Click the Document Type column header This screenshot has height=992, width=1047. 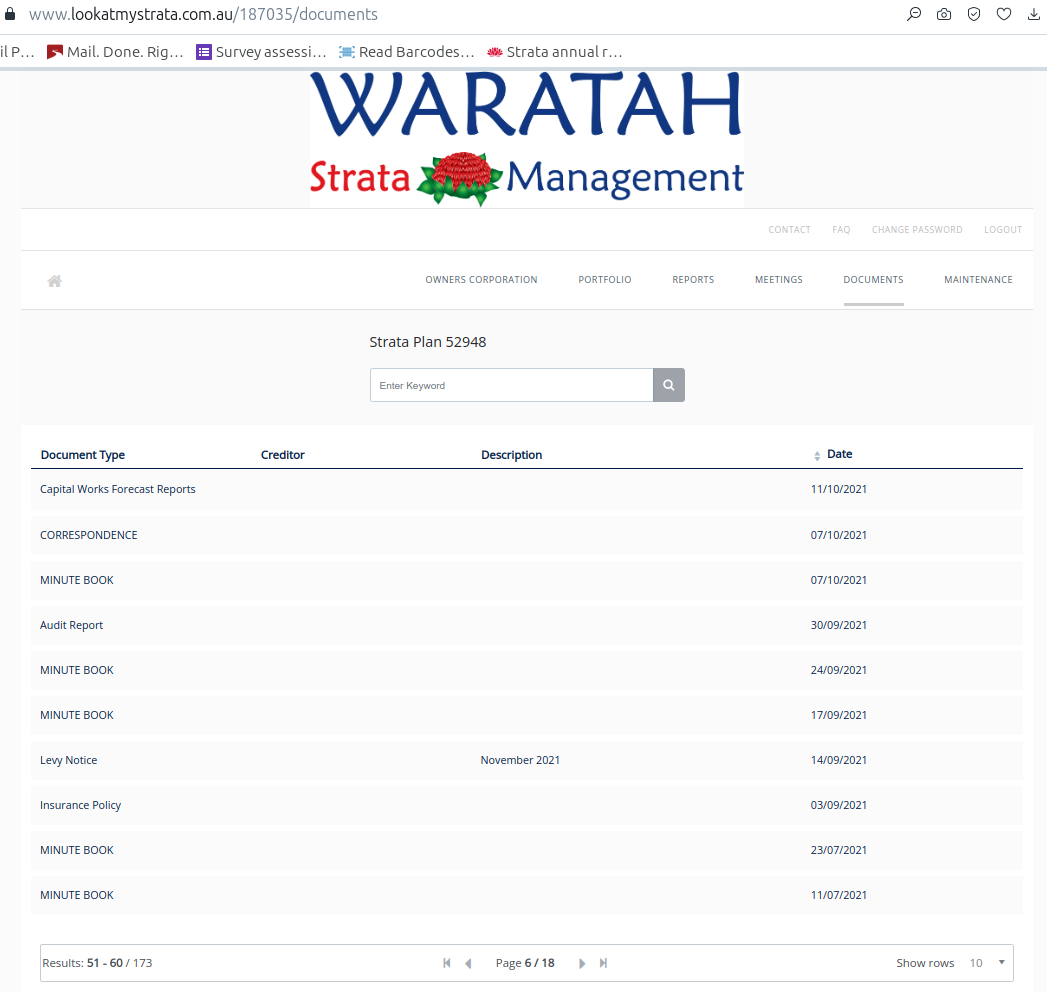tap(83, 455)
